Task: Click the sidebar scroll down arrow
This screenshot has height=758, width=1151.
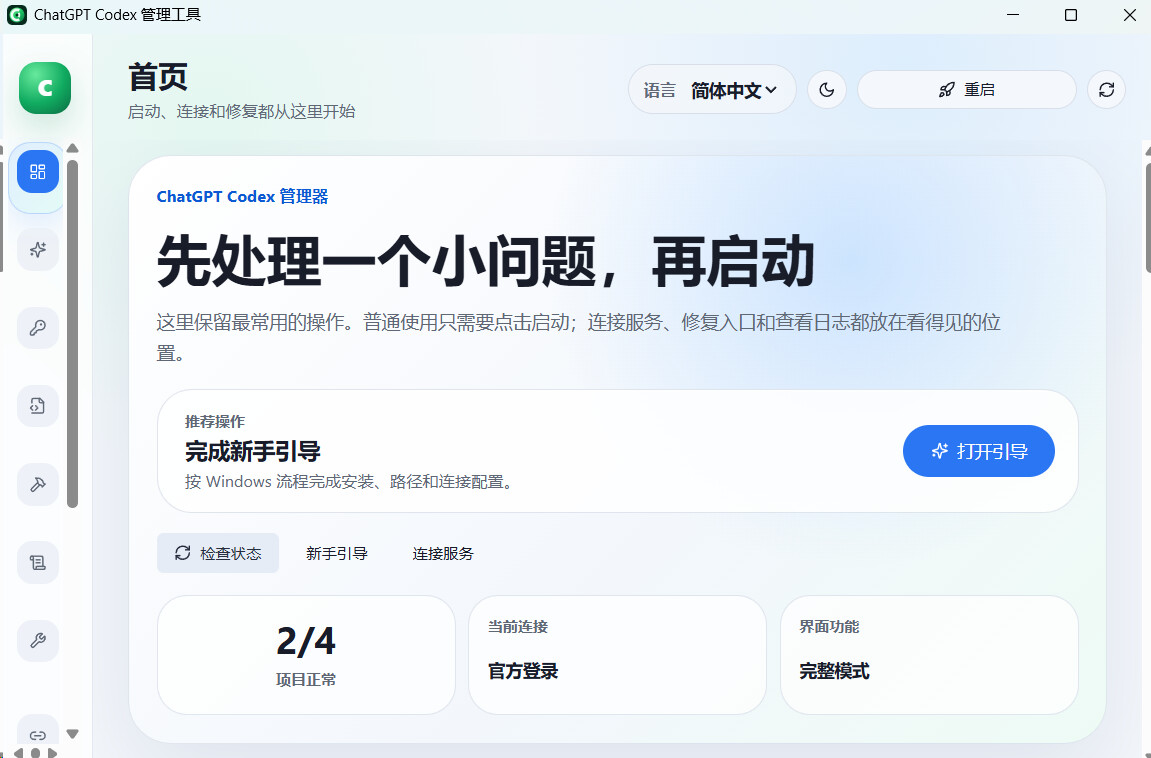Action: tap(72, 734)
